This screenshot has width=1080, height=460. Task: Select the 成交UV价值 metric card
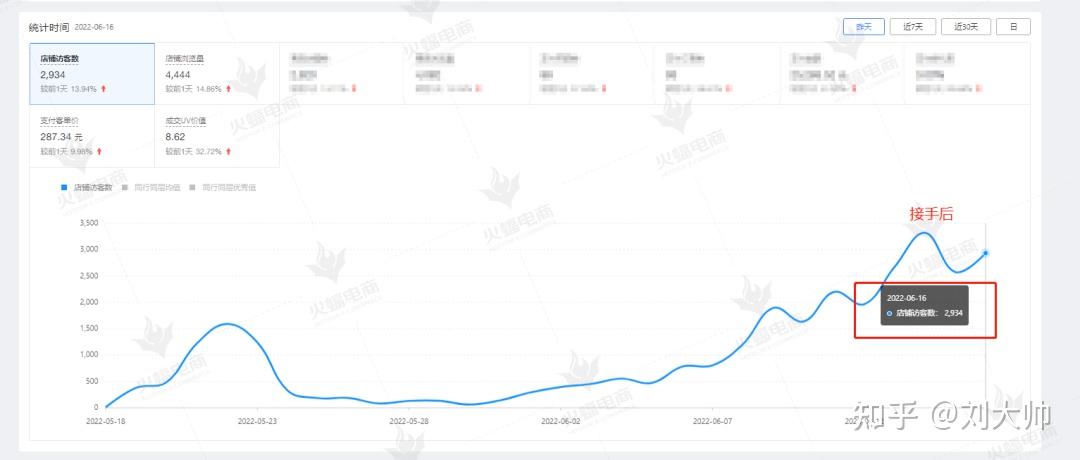point(217,135)
